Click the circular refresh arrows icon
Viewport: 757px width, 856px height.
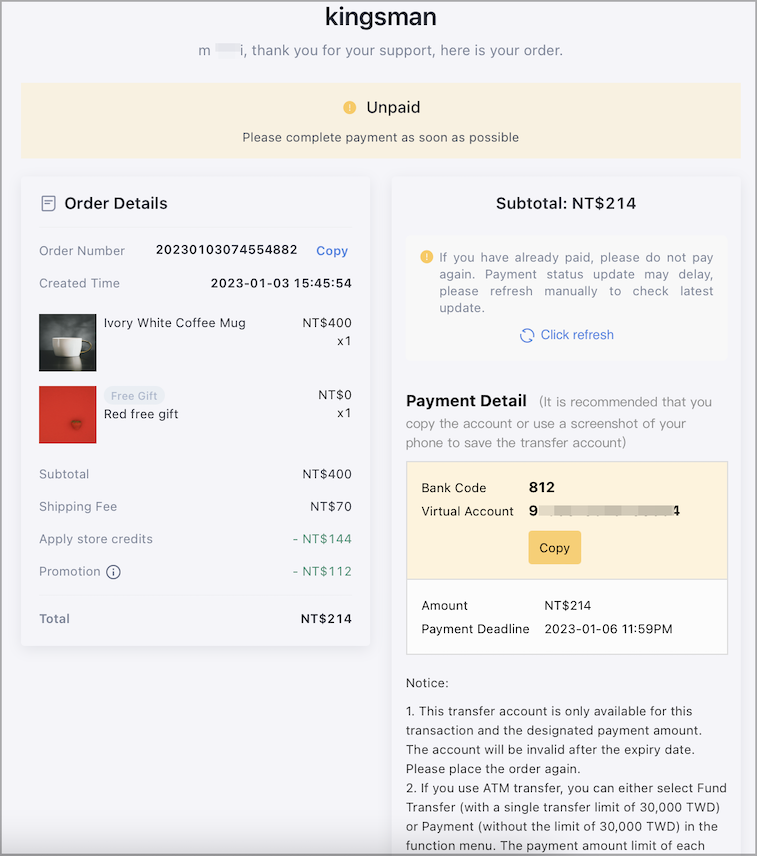pyautogui.click(x=527, y=335)
